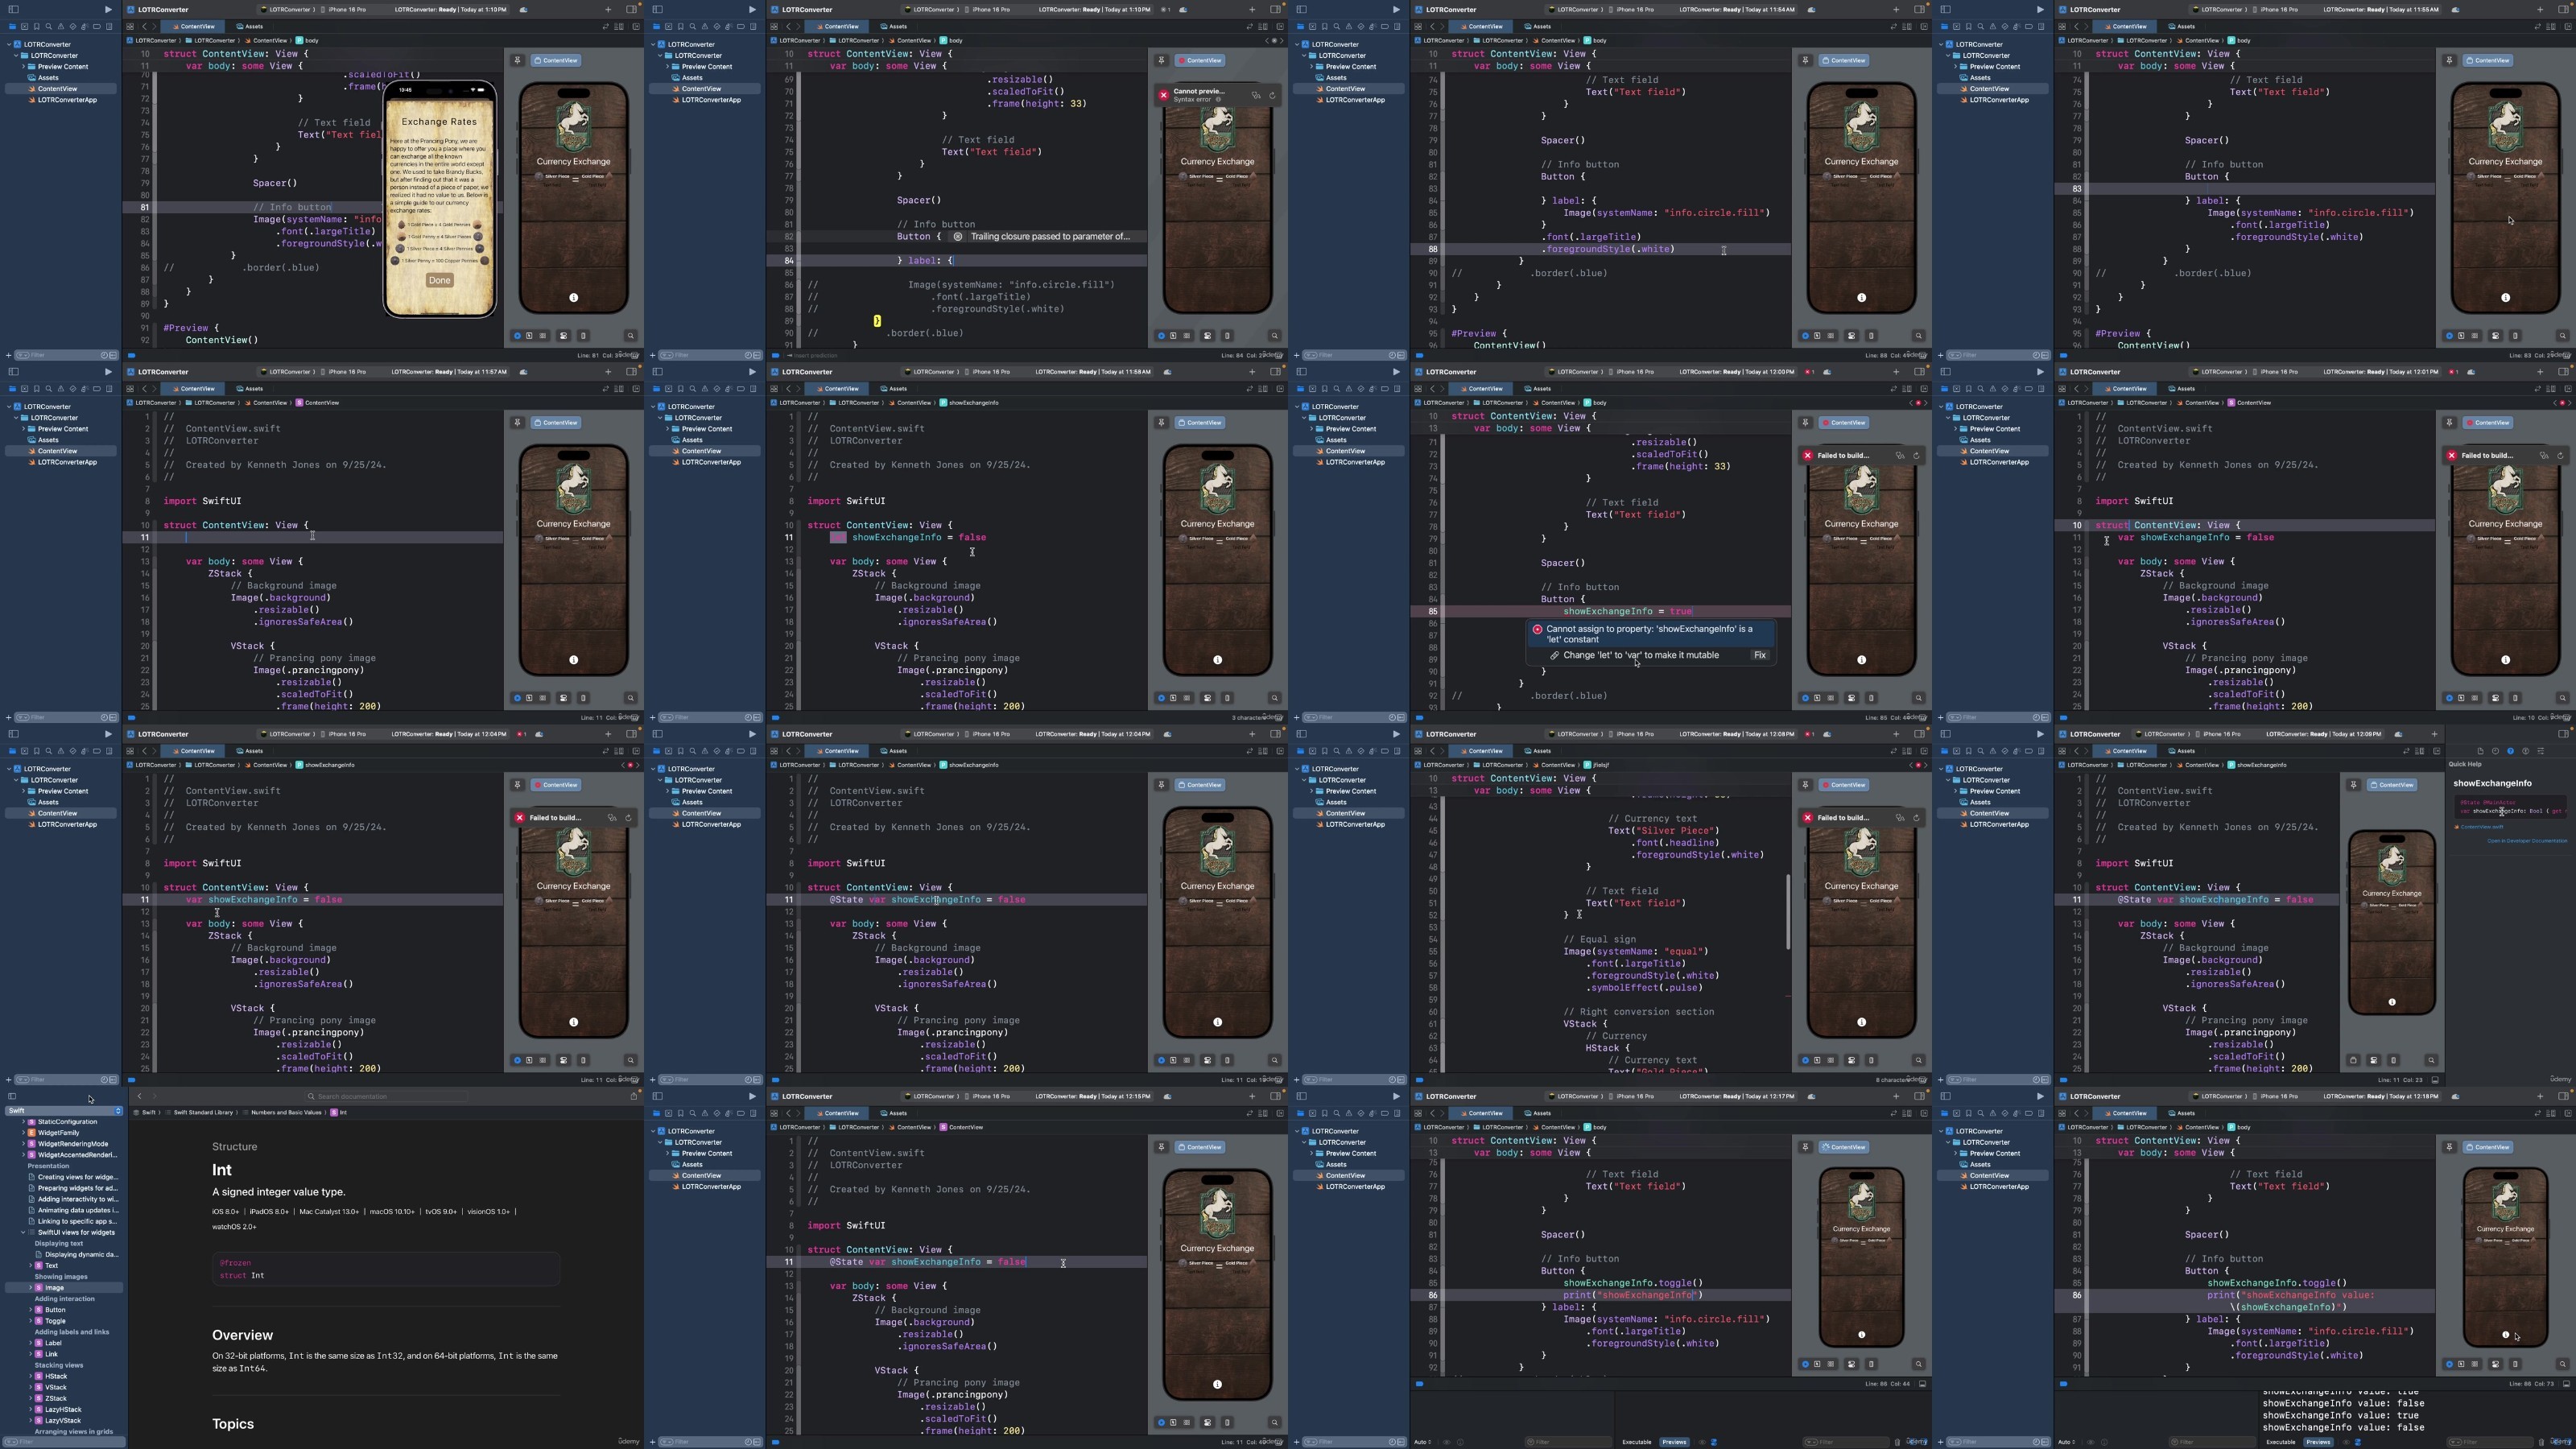
Task: Open the Swift language dropdown in documentation
Action: [64, 1111]
